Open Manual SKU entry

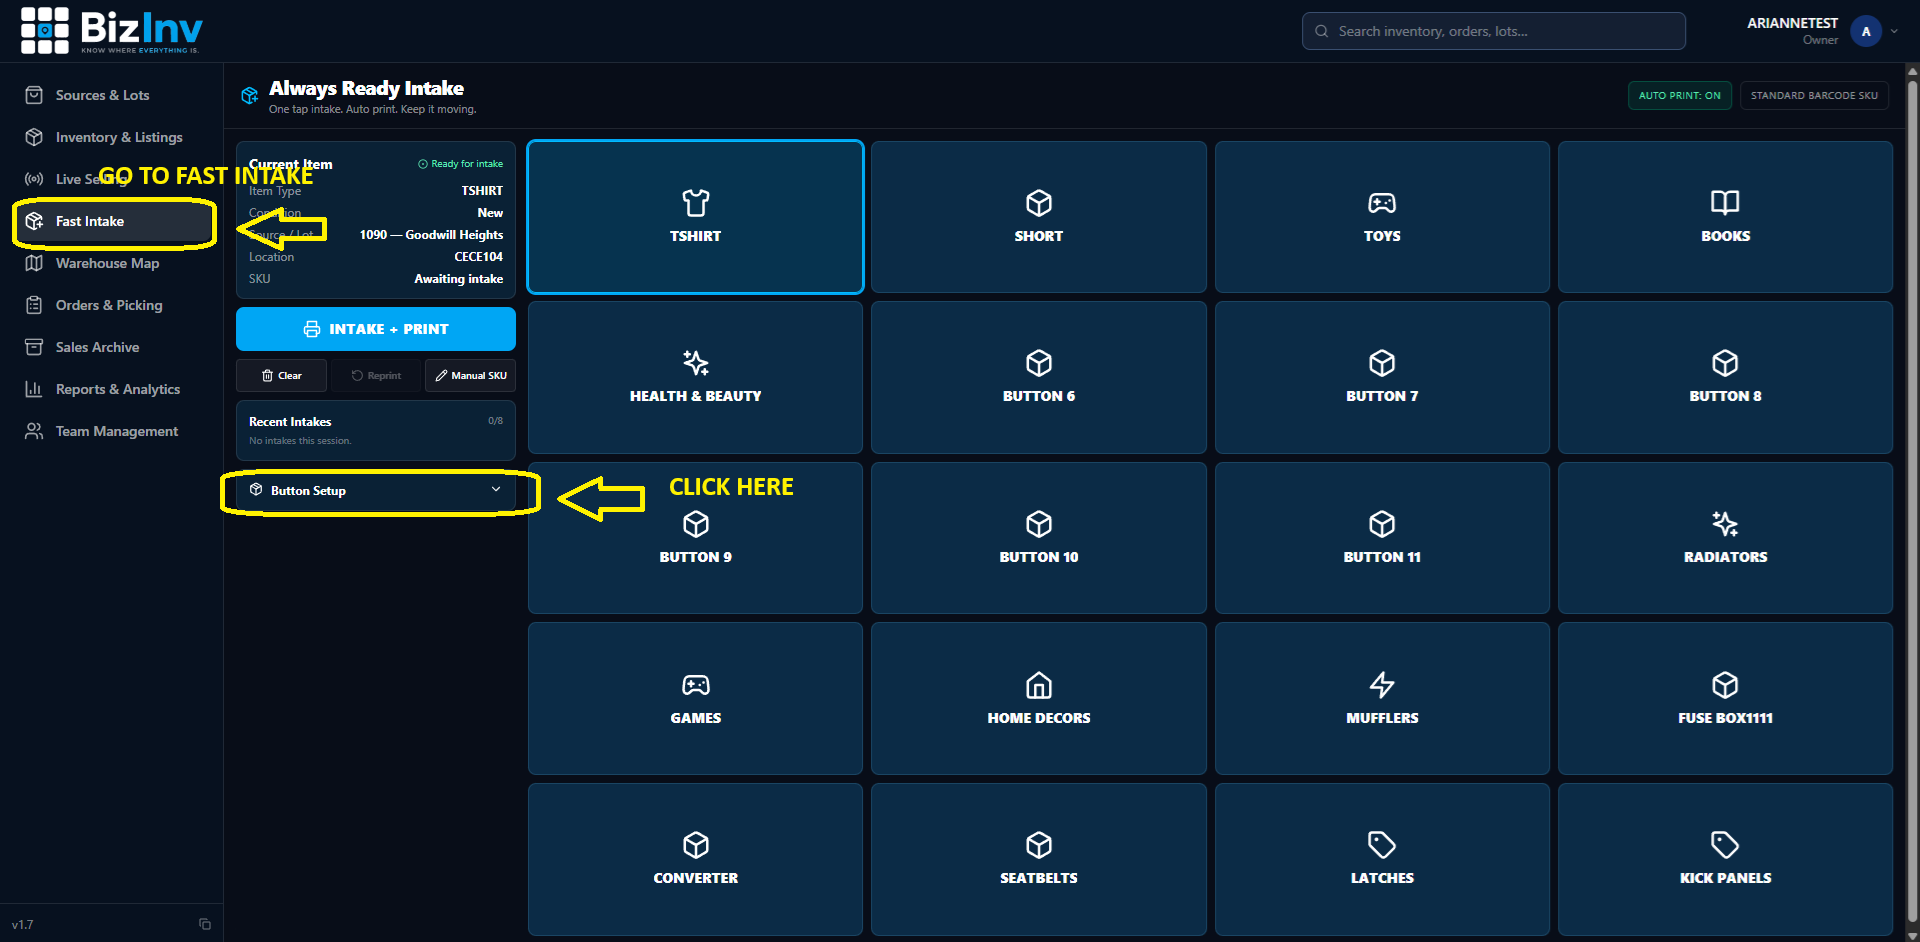[470, 375]
